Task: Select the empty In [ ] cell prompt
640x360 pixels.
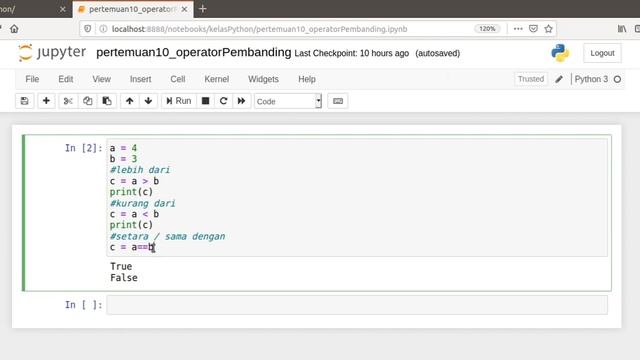Action: click(83, 305)
